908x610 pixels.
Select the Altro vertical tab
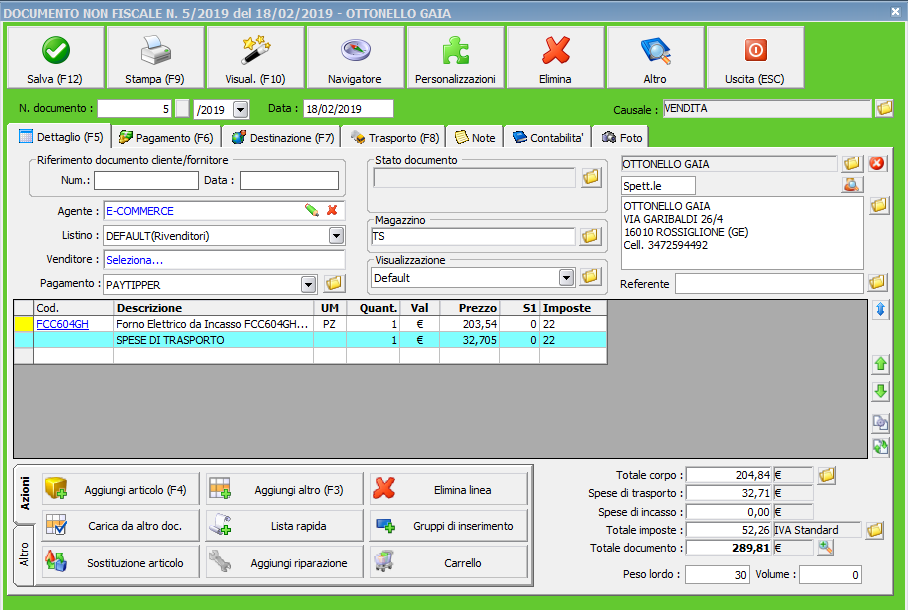pos(24,554)
